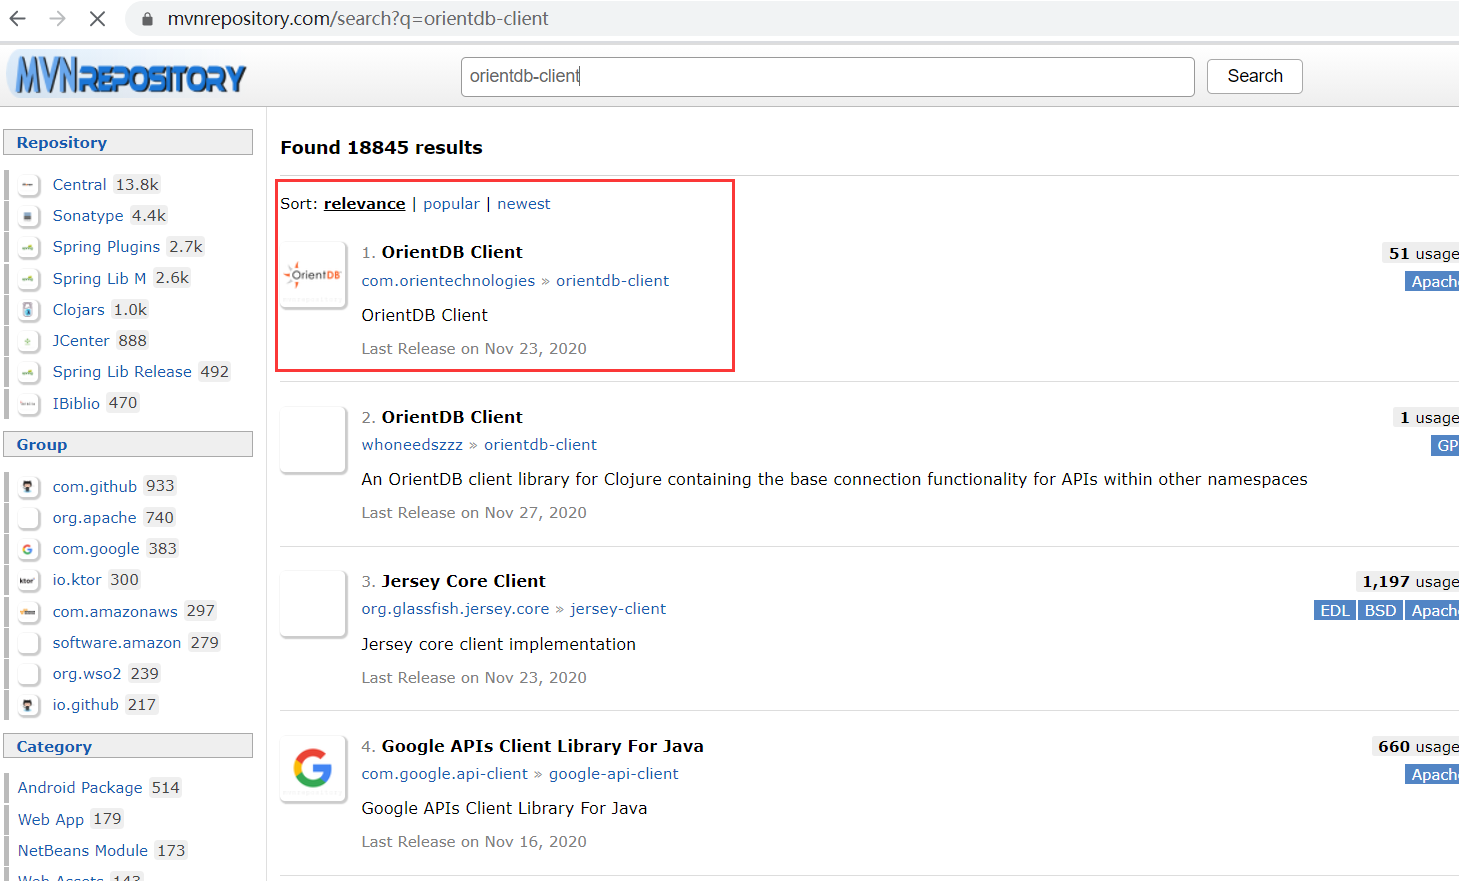Screen dimensions: 1459x881
Task: Click the Search button
Action: pos(1254,76)
